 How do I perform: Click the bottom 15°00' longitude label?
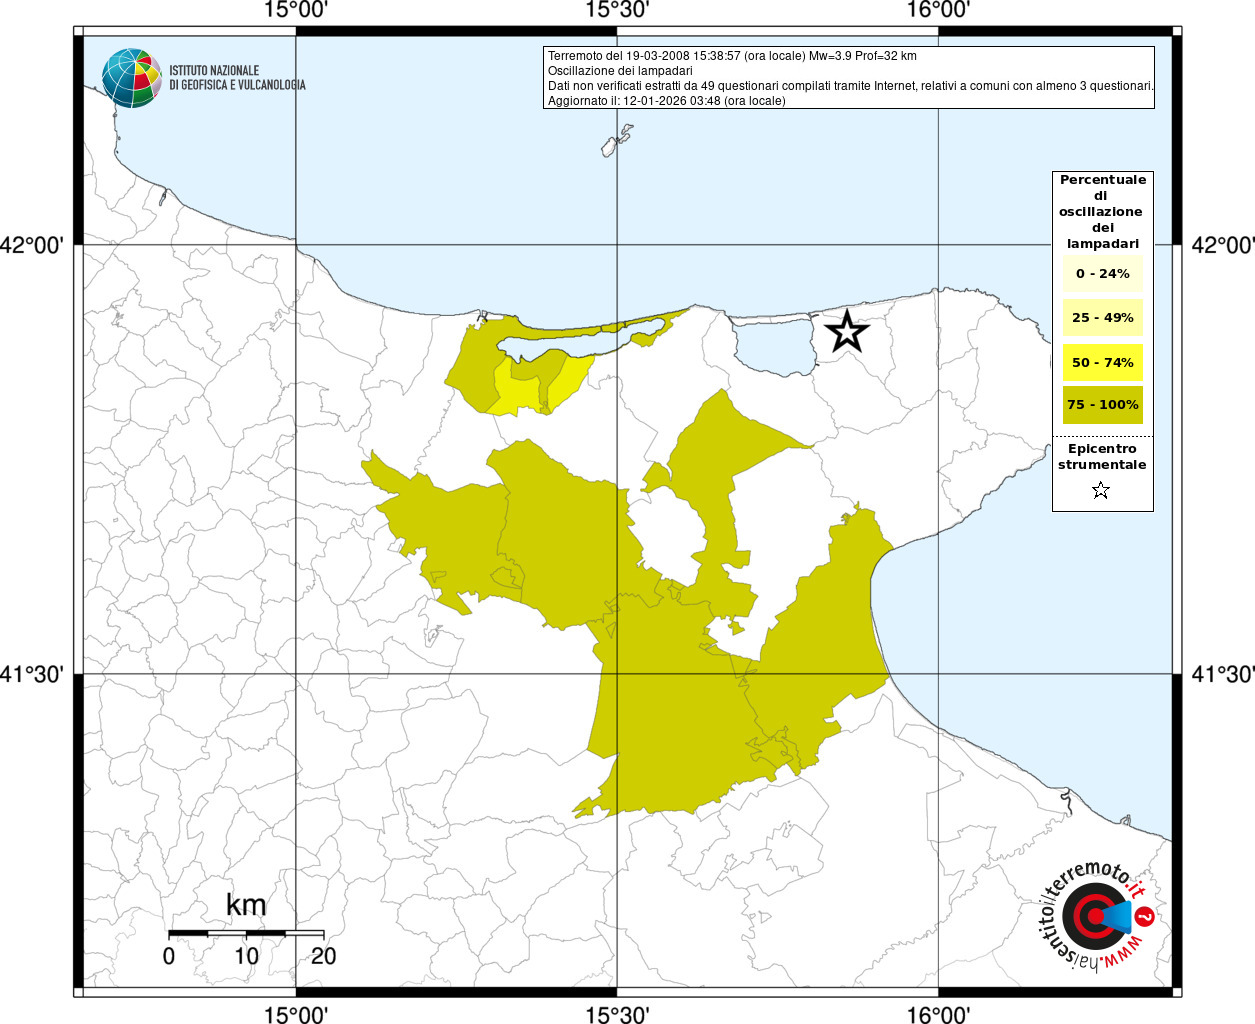tap(296, 1014)
